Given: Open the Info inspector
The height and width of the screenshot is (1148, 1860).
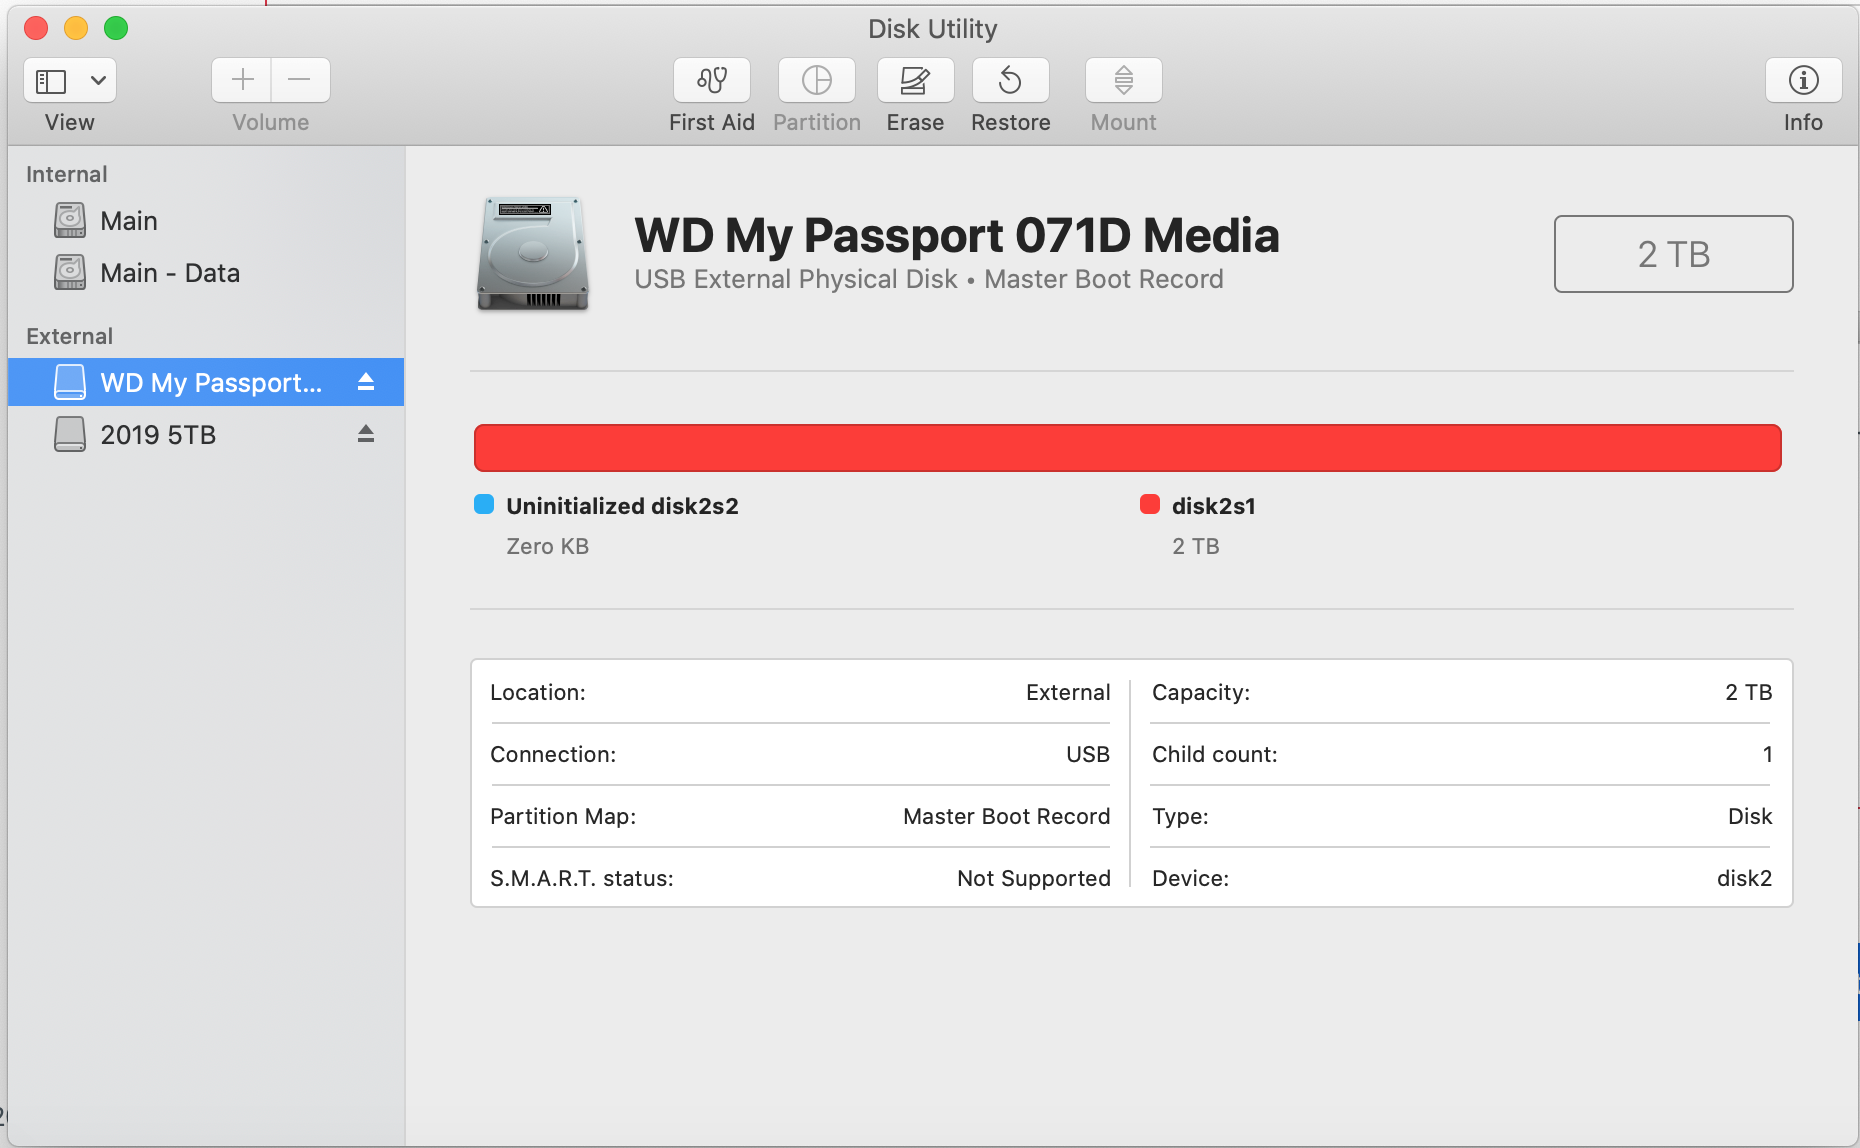Looking at the screenshot, I should coord(1802,80).
